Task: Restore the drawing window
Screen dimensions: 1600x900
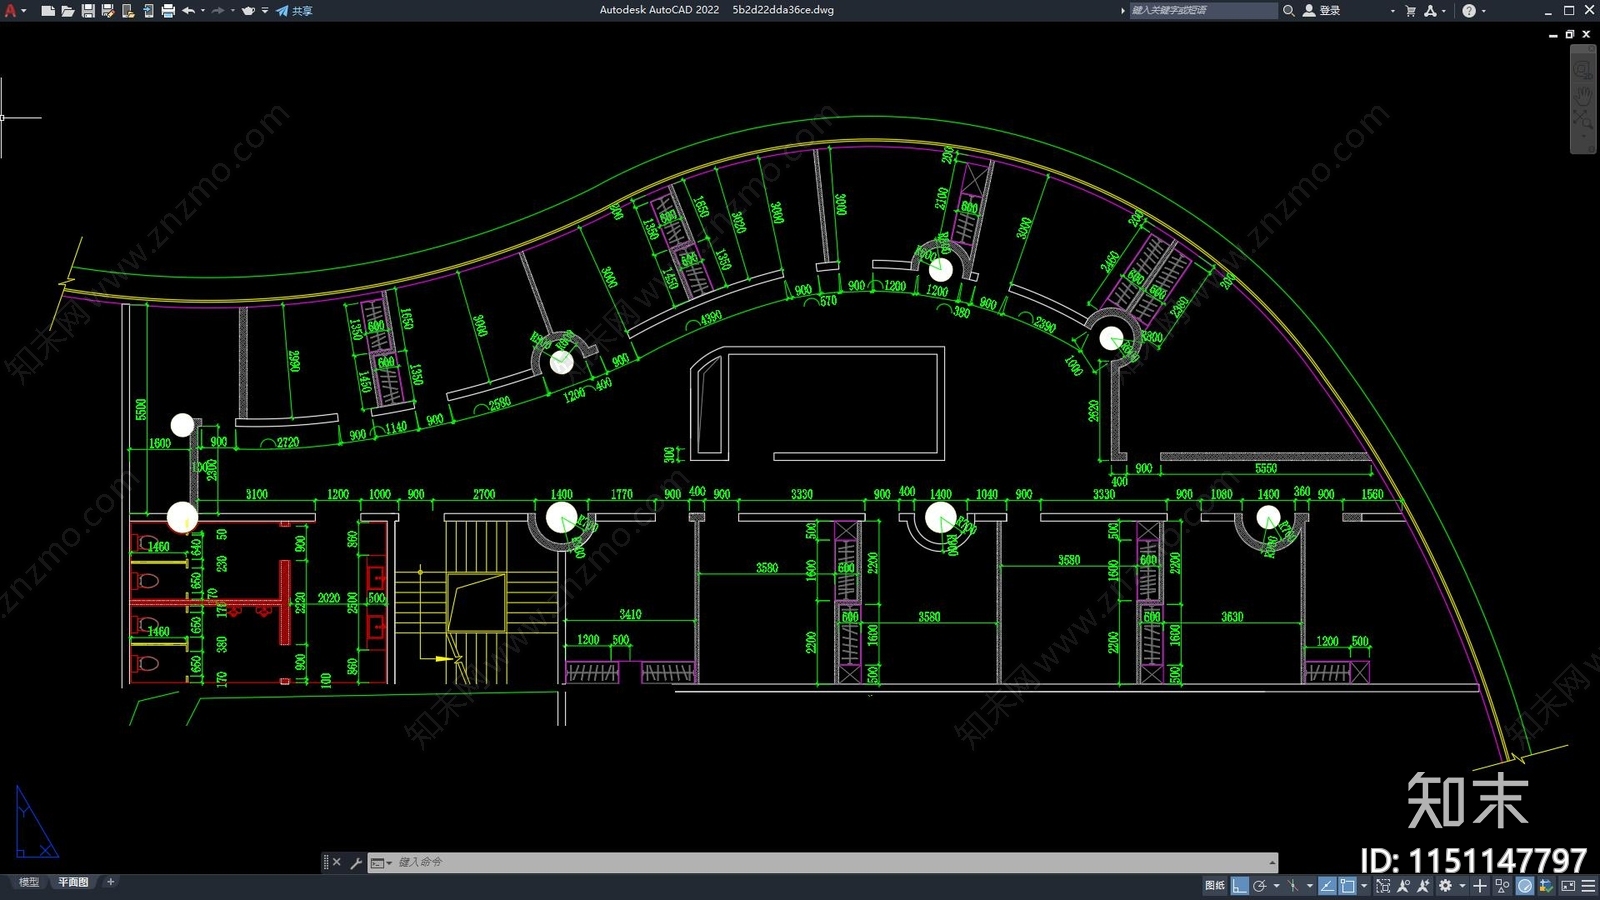Action: (x=1570, y=34)
